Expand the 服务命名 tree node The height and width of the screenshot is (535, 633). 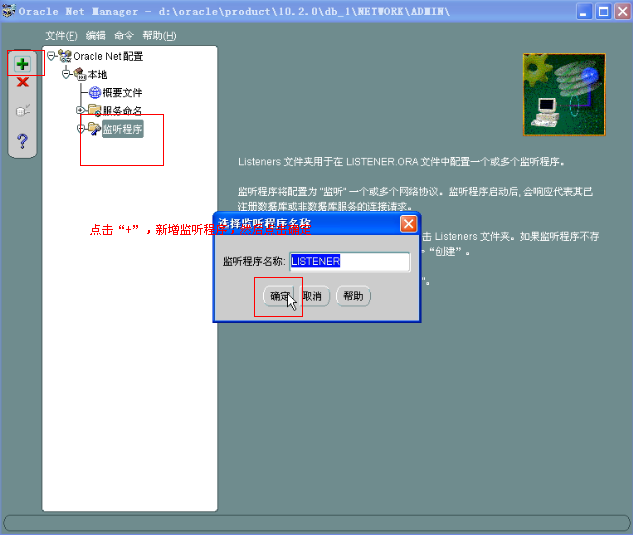point(80,110)
